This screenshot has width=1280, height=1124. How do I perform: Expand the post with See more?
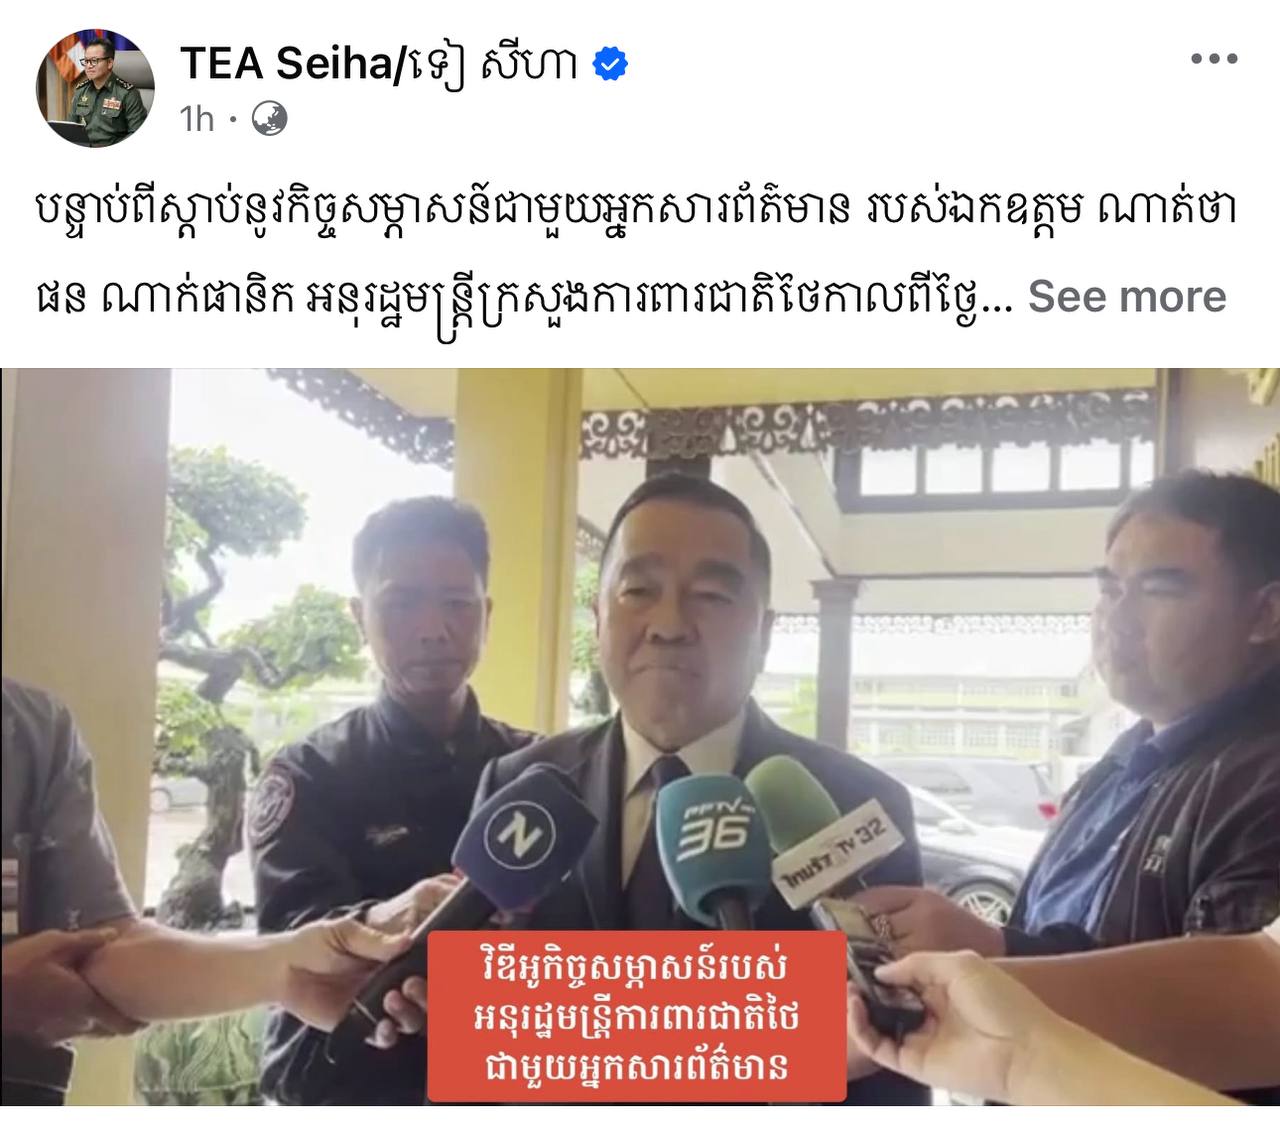point(1127,296)
